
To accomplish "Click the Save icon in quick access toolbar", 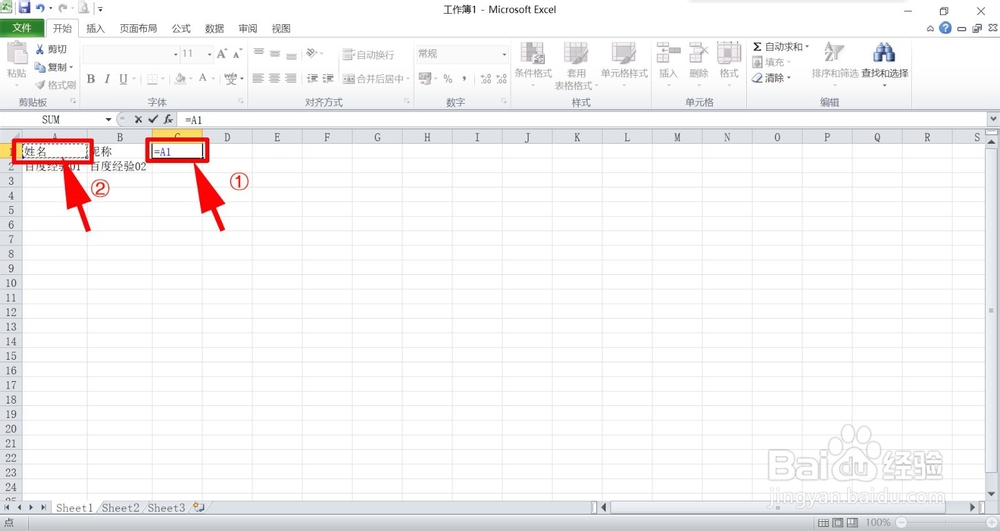I will [x=24, y=8].
